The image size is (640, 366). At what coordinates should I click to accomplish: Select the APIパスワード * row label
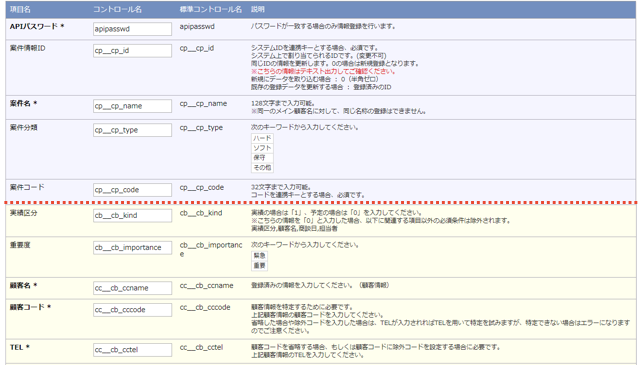[x=37, y=27]
